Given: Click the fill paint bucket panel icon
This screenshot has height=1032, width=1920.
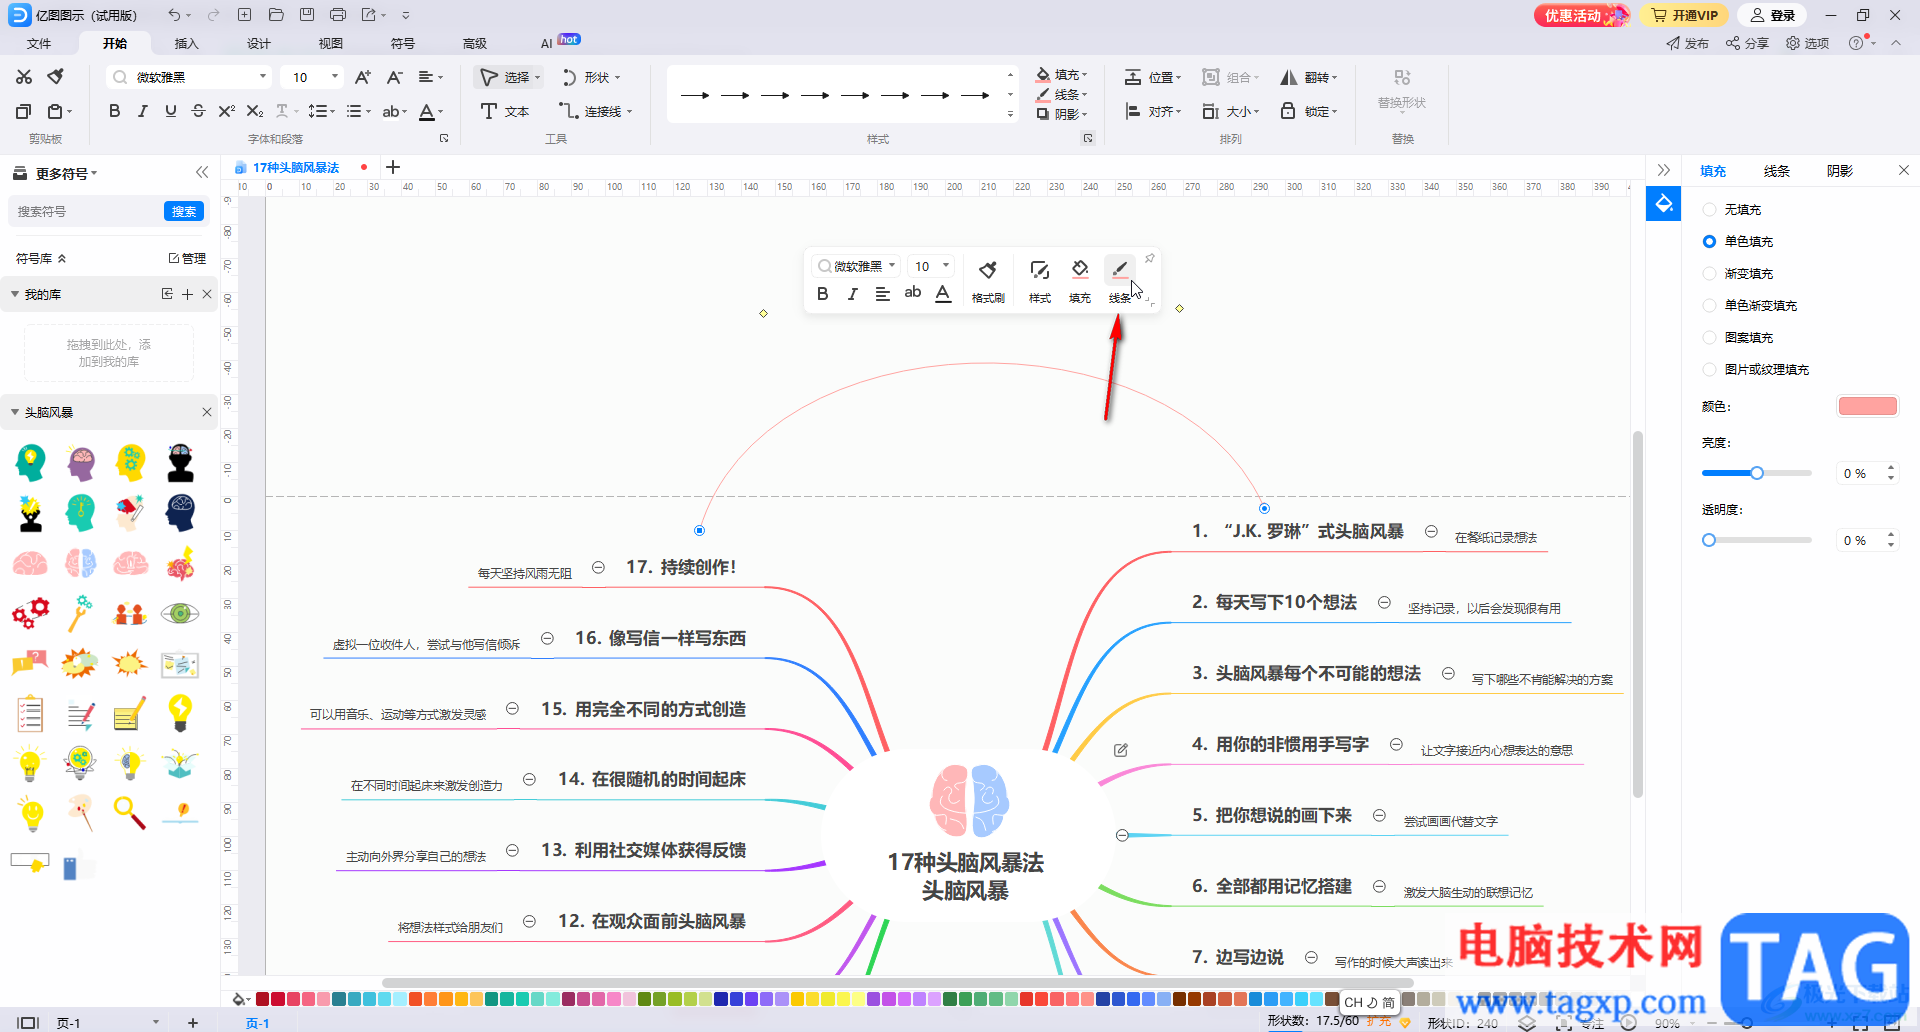Looking at the screenshot, I should tap(1664, 204).
